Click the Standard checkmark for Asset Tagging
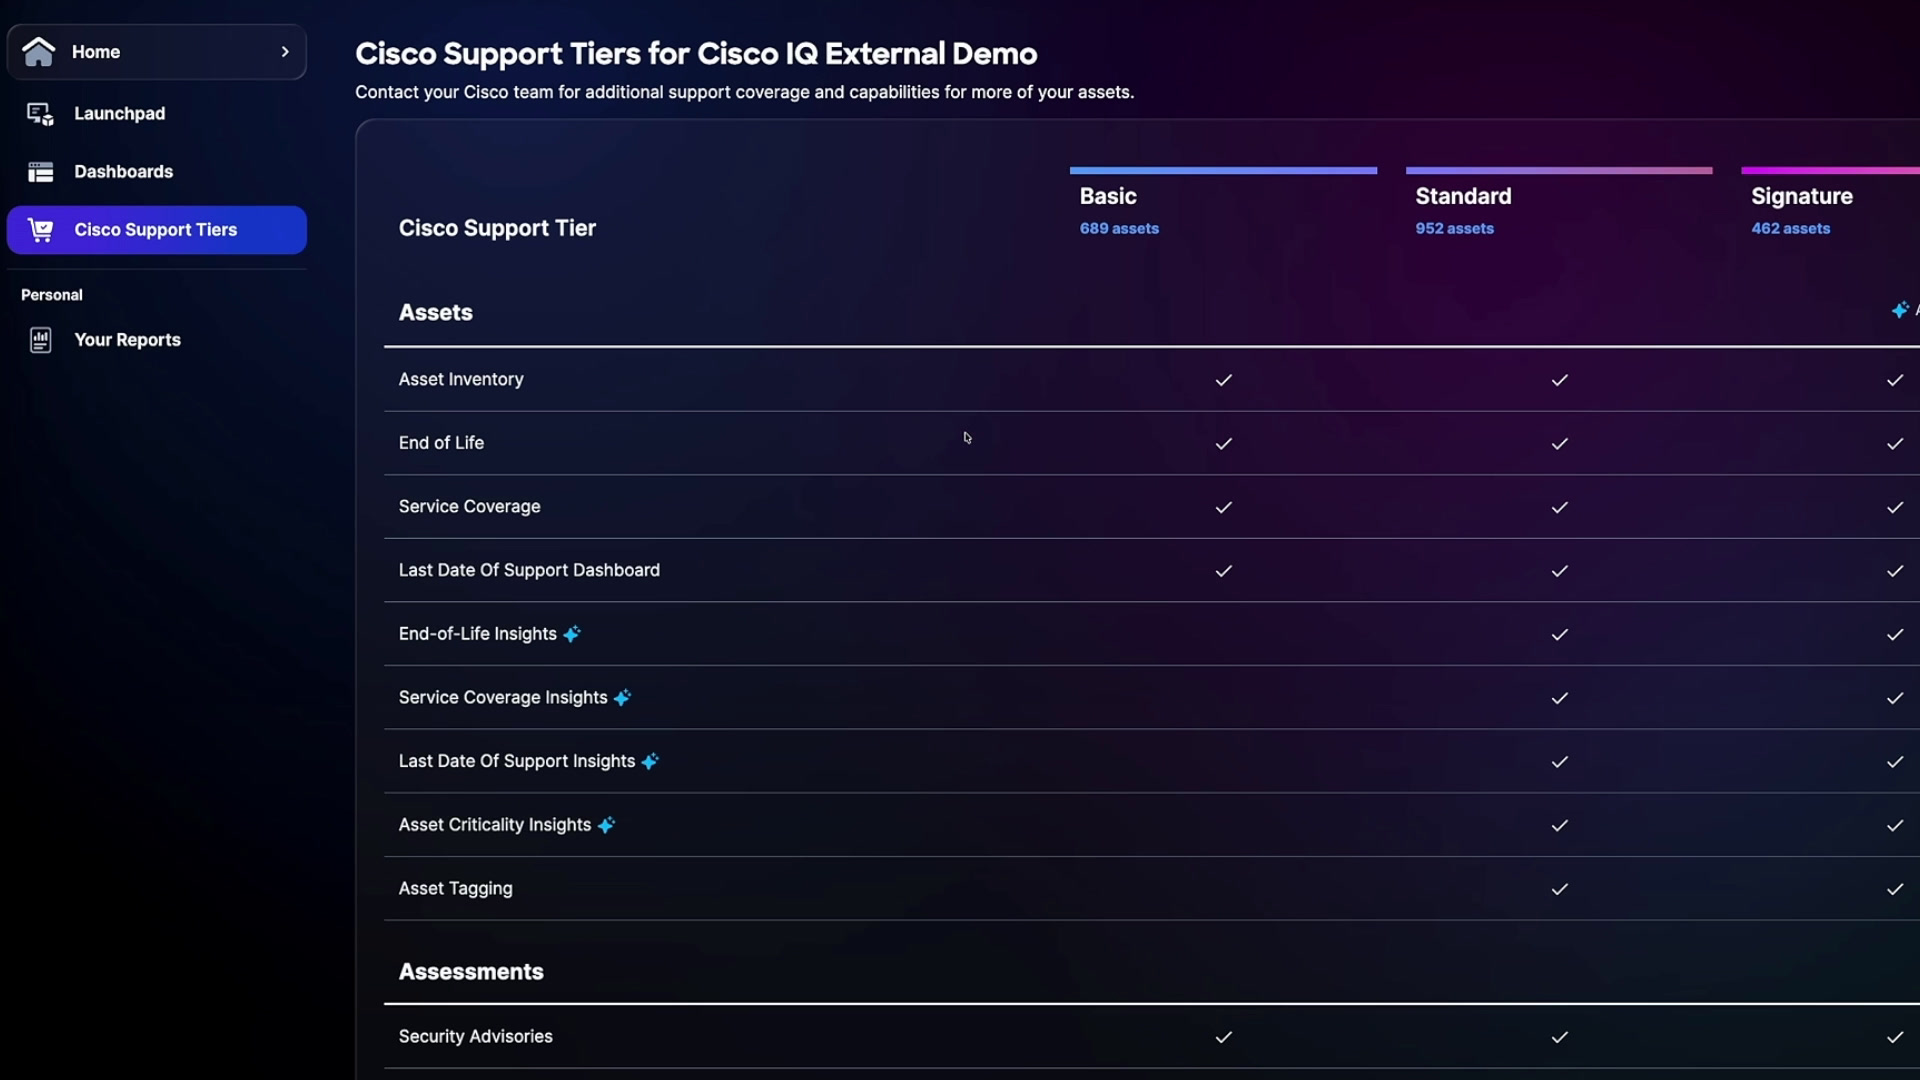The image size is (1920, 1080). point(1559,889)
